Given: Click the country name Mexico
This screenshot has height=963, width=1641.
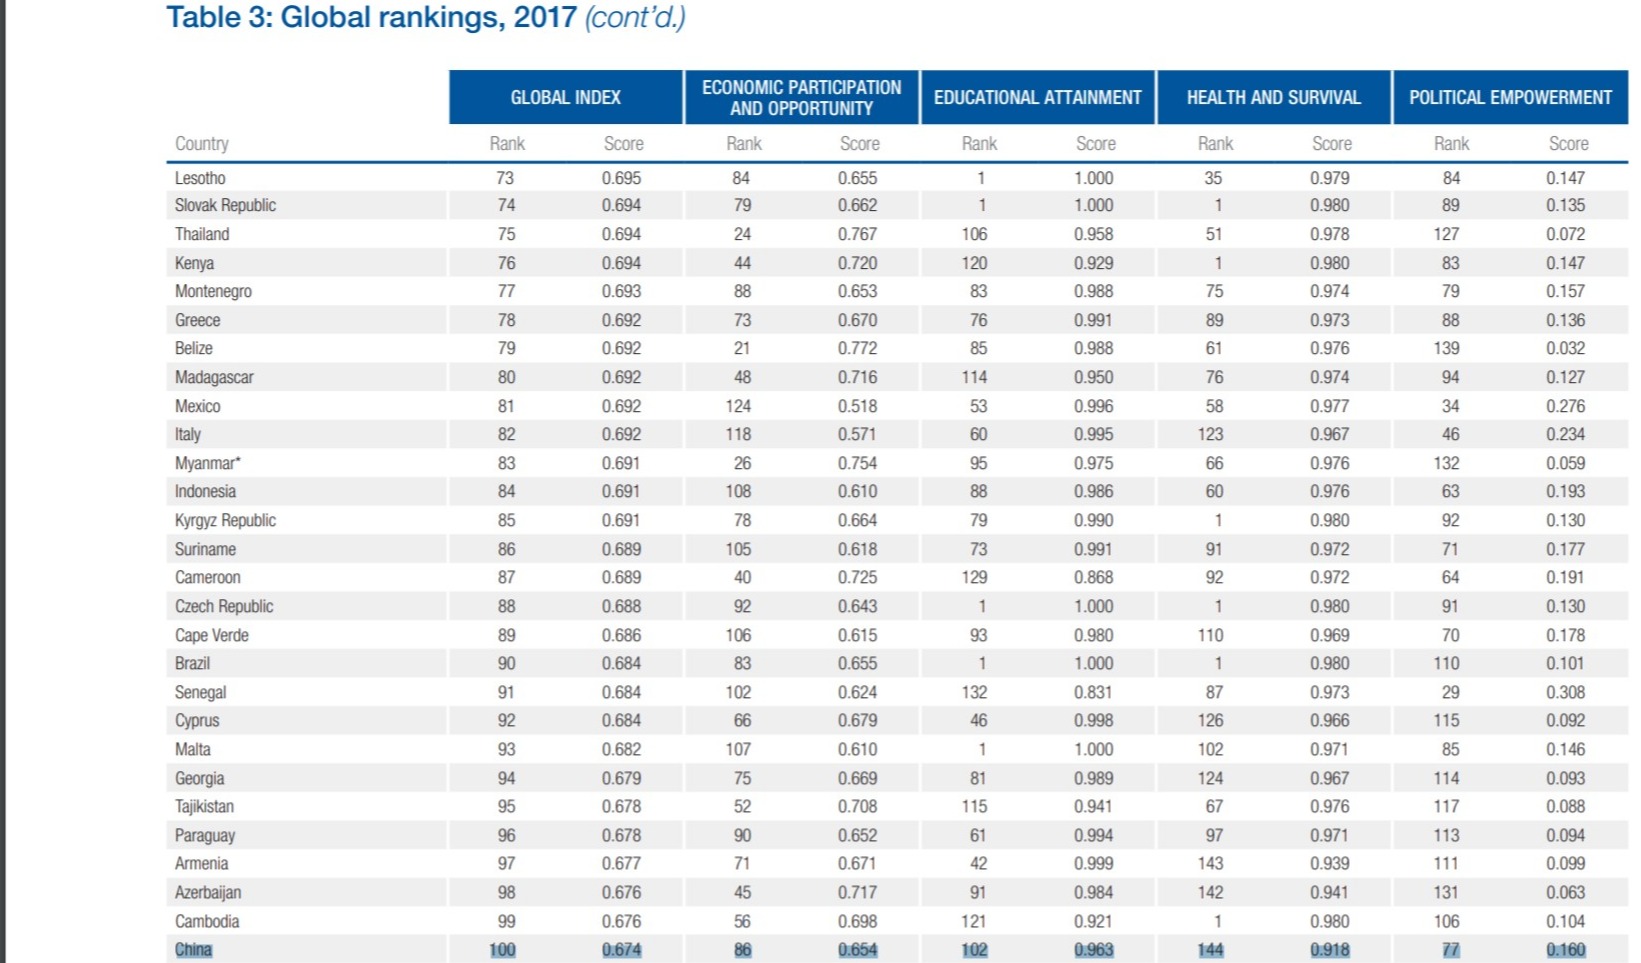Looking at the screenshot, I should [x=197, y=406].
